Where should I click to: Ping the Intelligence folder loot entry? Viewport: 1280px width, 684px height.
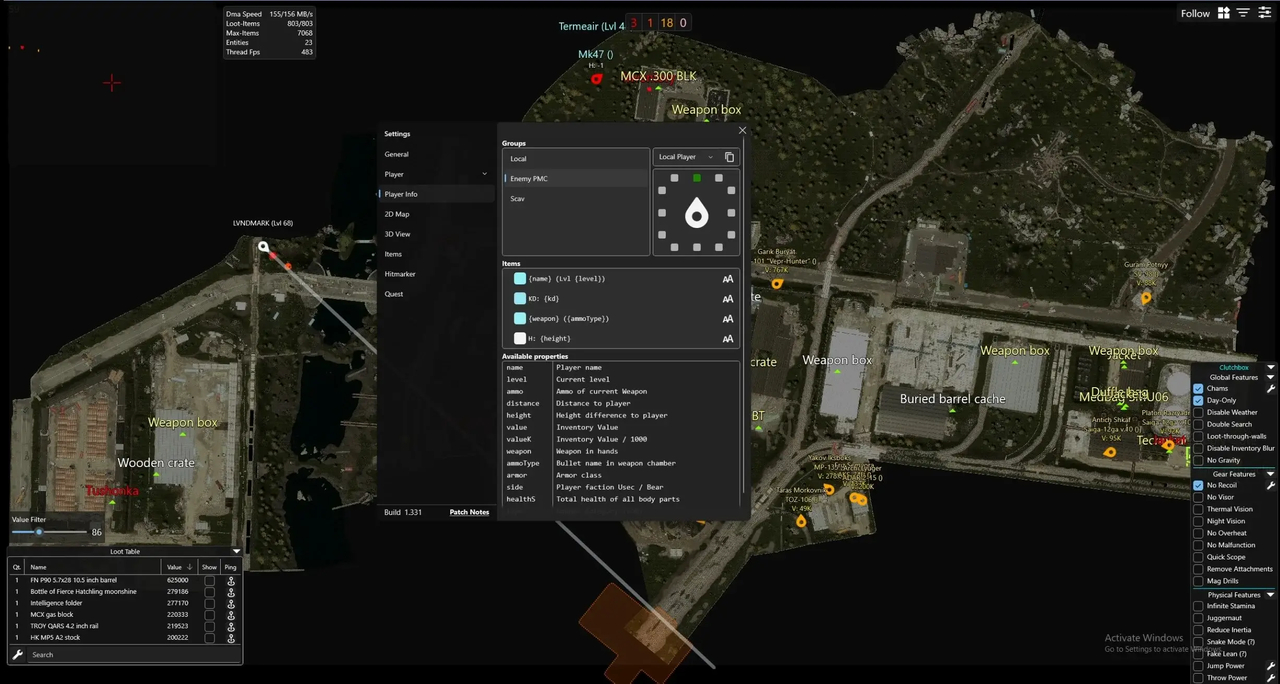coord(230,603)
